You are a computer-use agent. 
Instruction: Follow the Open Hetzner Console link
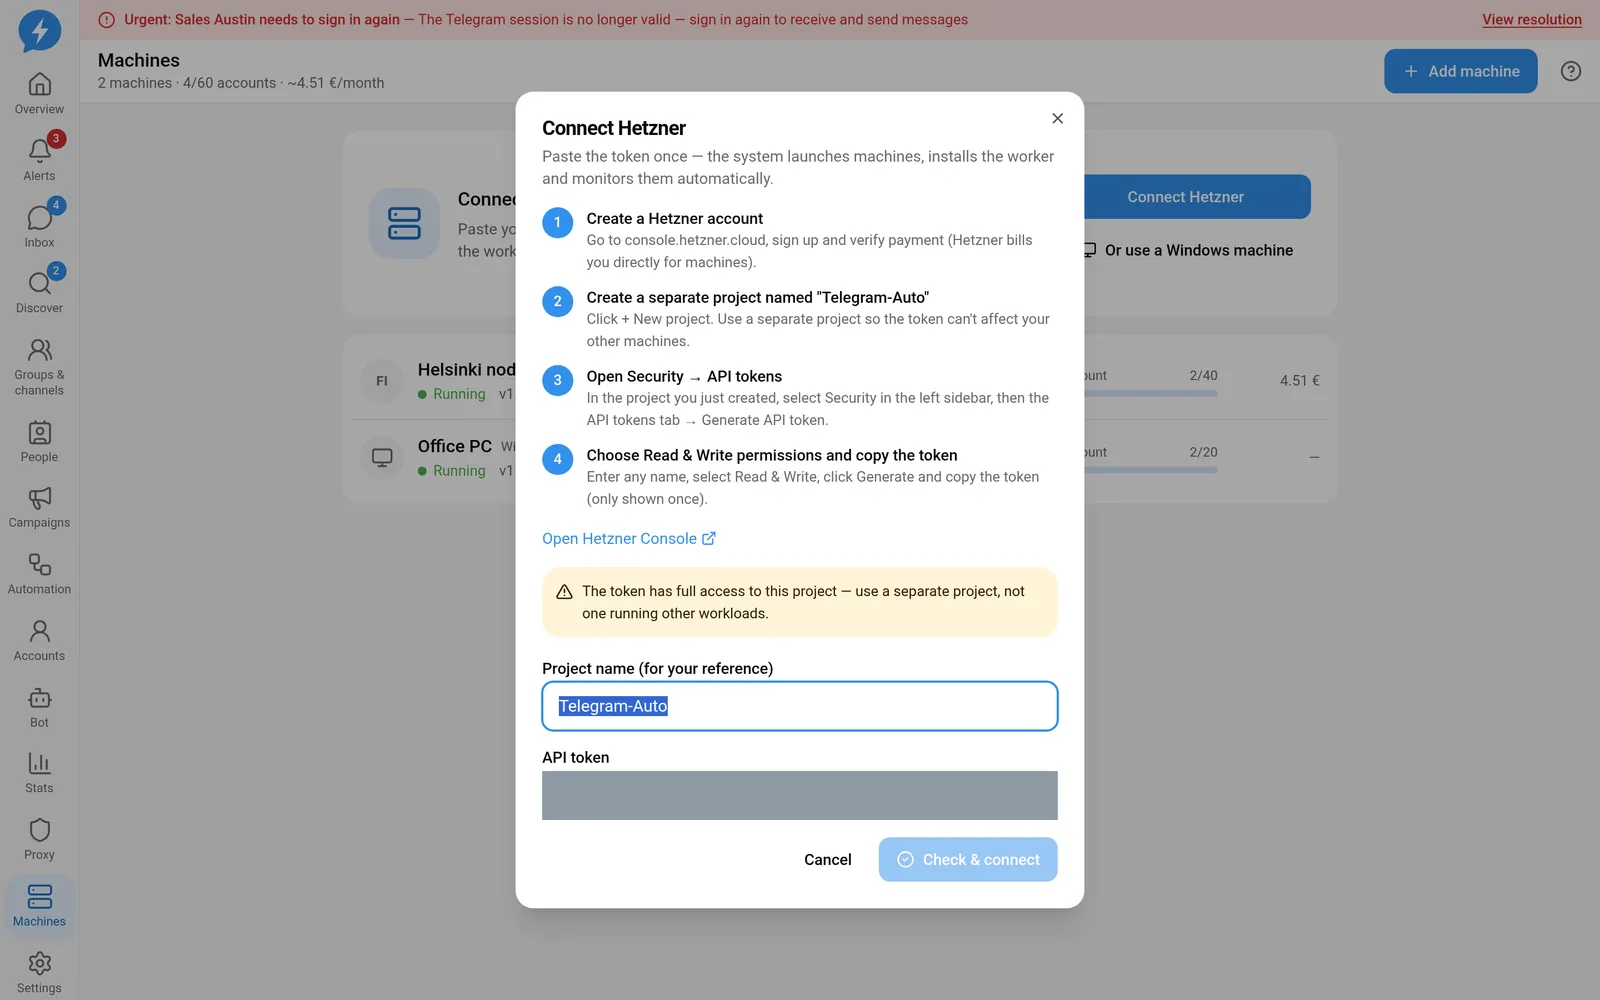[x=629, y=538]
